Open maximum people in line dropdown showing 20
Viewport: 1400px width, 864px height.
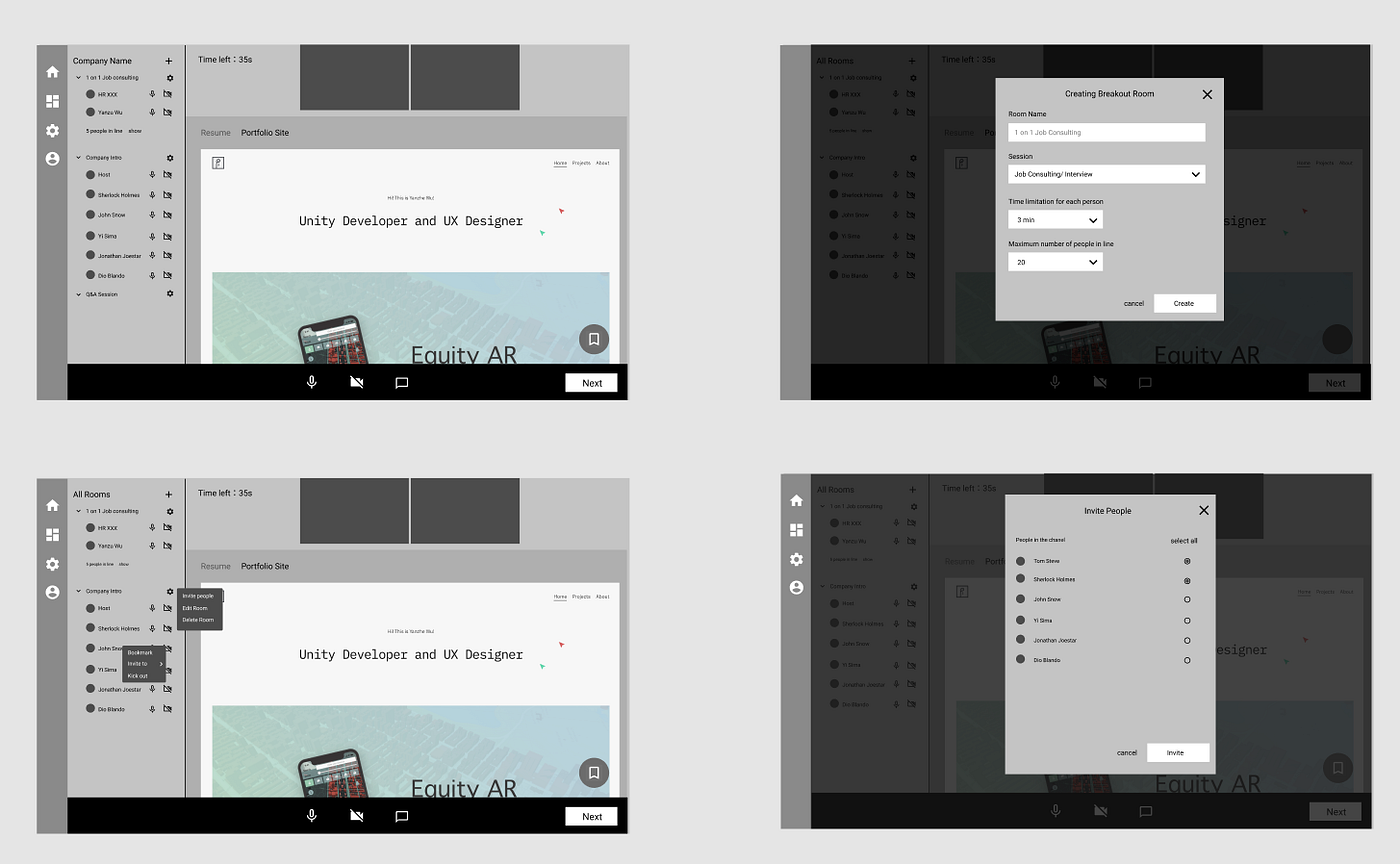(1055, 262)
